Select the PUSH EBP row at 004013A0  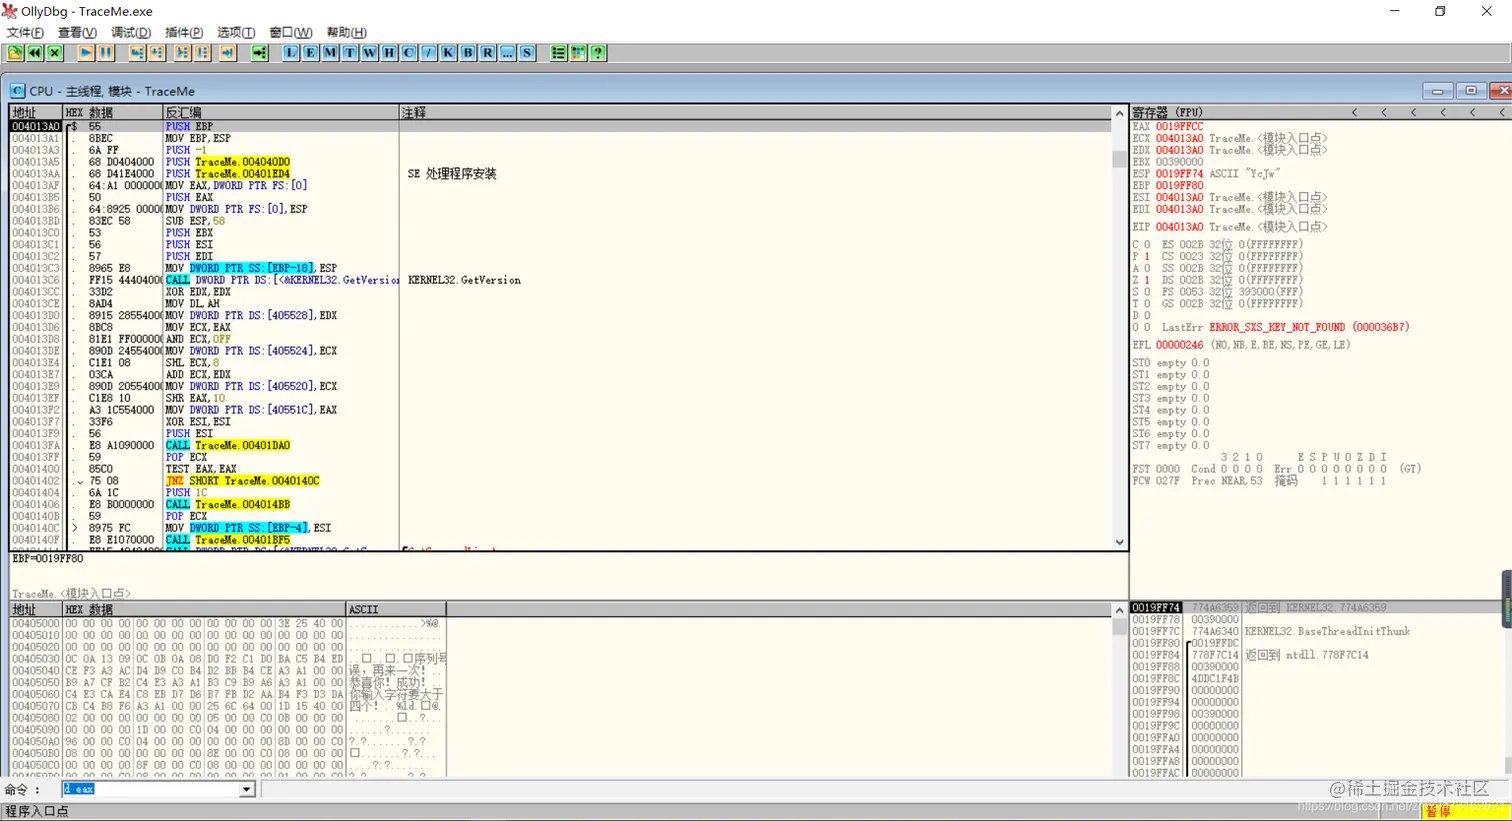point(560,127)
